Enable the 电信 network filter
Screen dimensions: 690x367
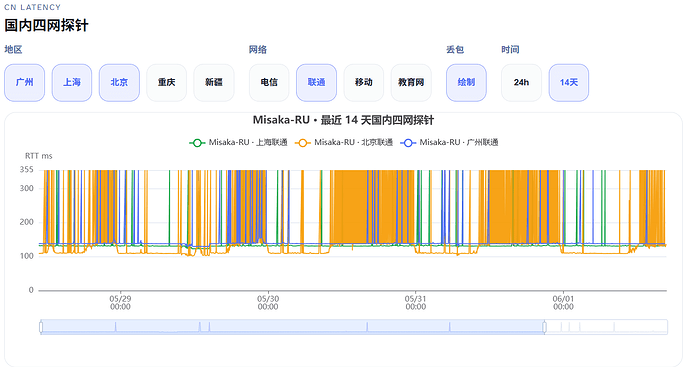269,83
